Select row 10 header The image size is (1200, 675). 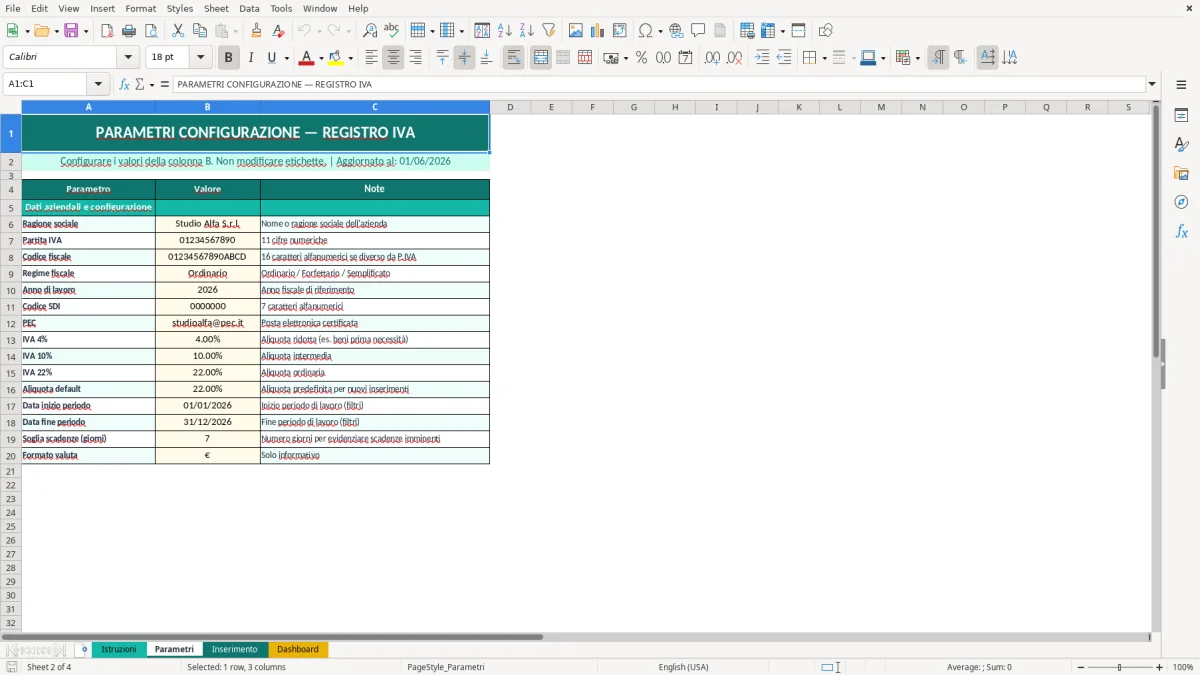click(11, 290)
